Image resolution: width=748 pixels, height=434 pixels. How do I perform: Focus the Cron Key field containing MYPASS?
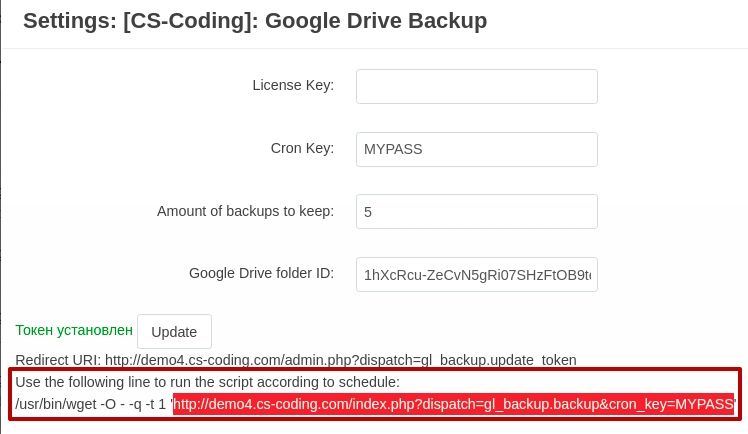pyautogui.click(x=477, y=149)
